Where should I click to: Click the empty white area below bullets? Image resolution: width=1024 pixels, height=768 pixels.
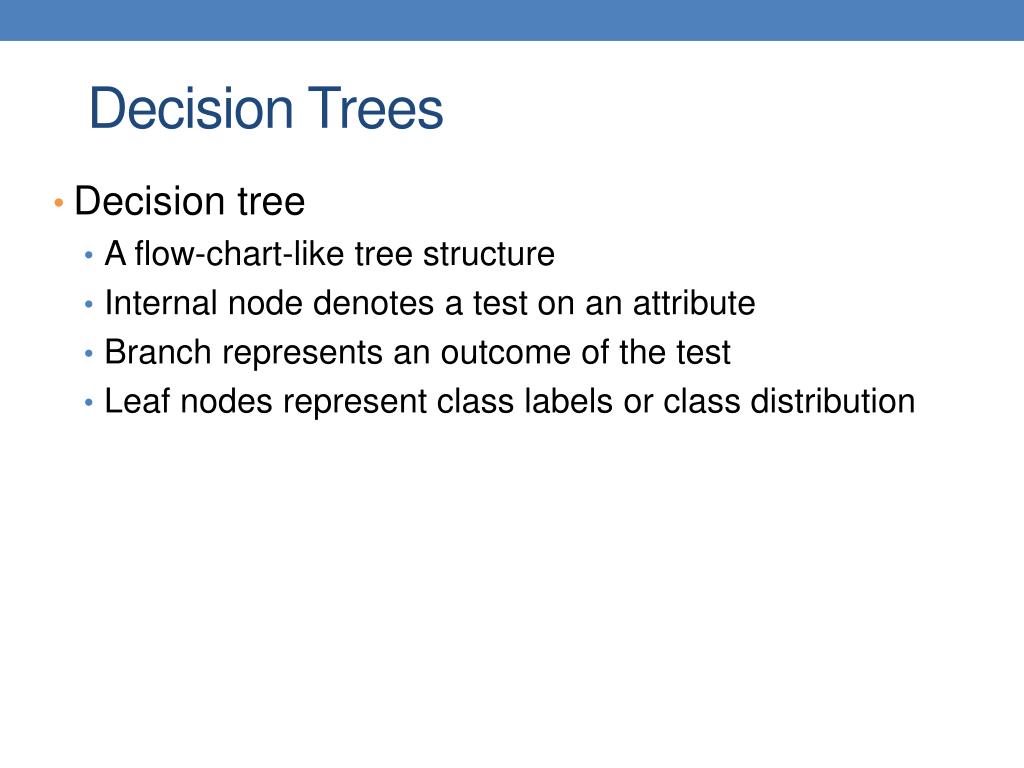512,588
